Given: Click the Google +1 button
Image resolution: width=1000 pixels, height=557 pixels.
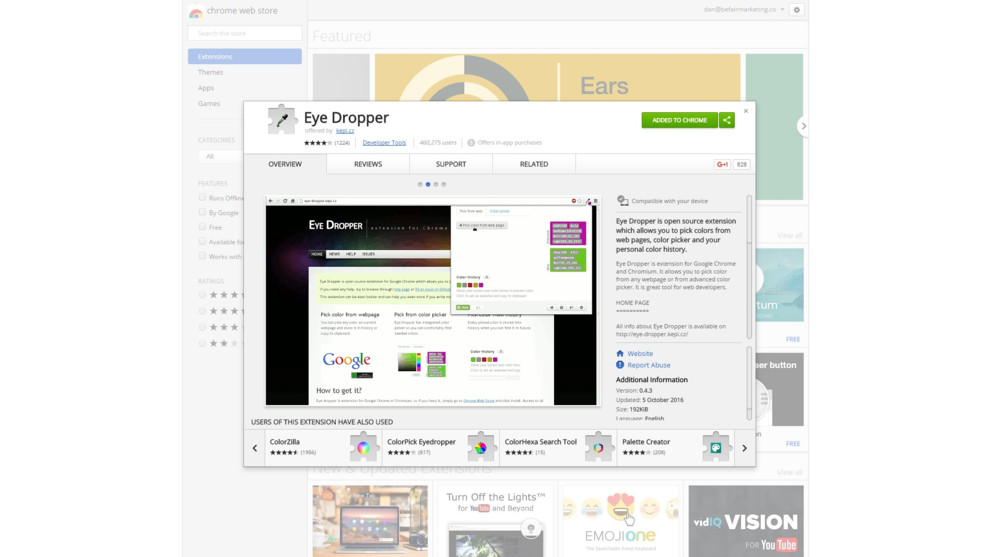Looking at the screenshot, I should coord(722,165).
